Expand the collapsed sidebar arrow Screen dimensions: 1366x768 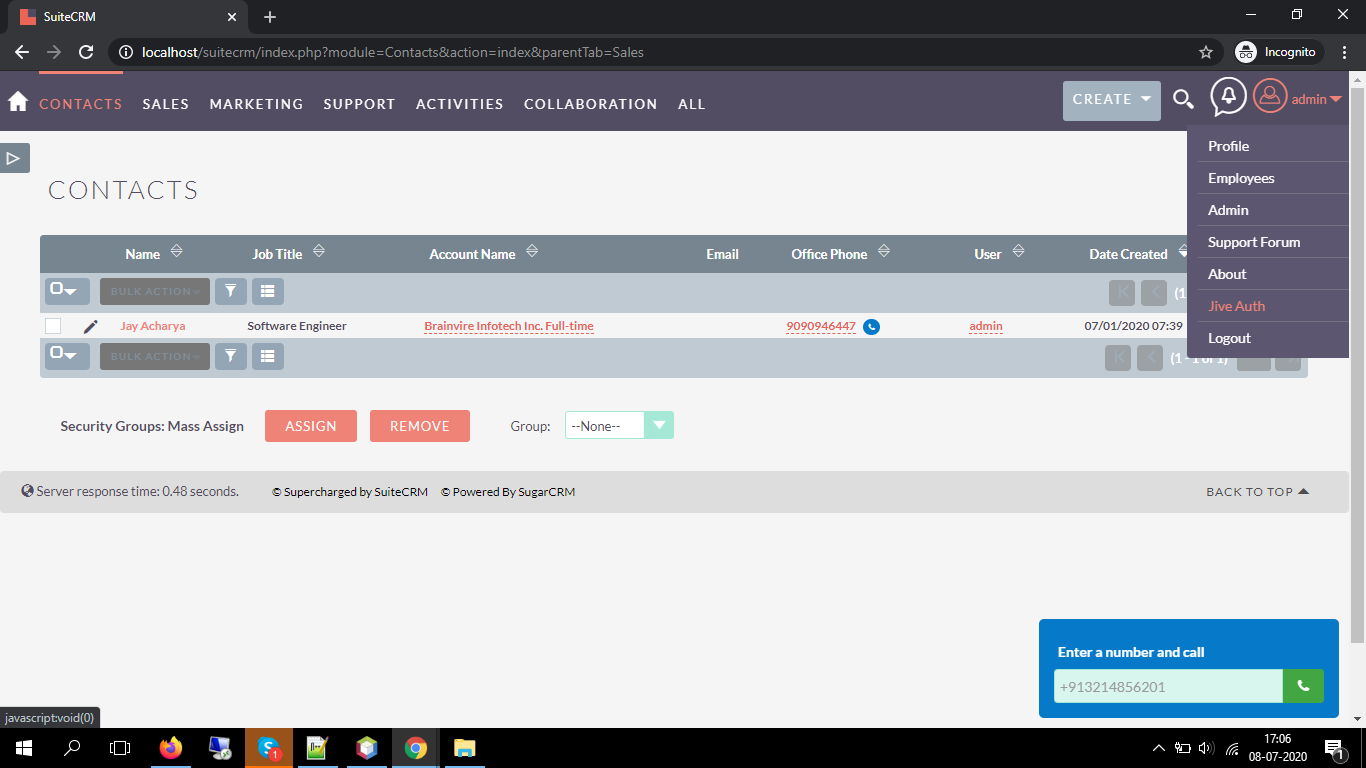tap(14, 158)
